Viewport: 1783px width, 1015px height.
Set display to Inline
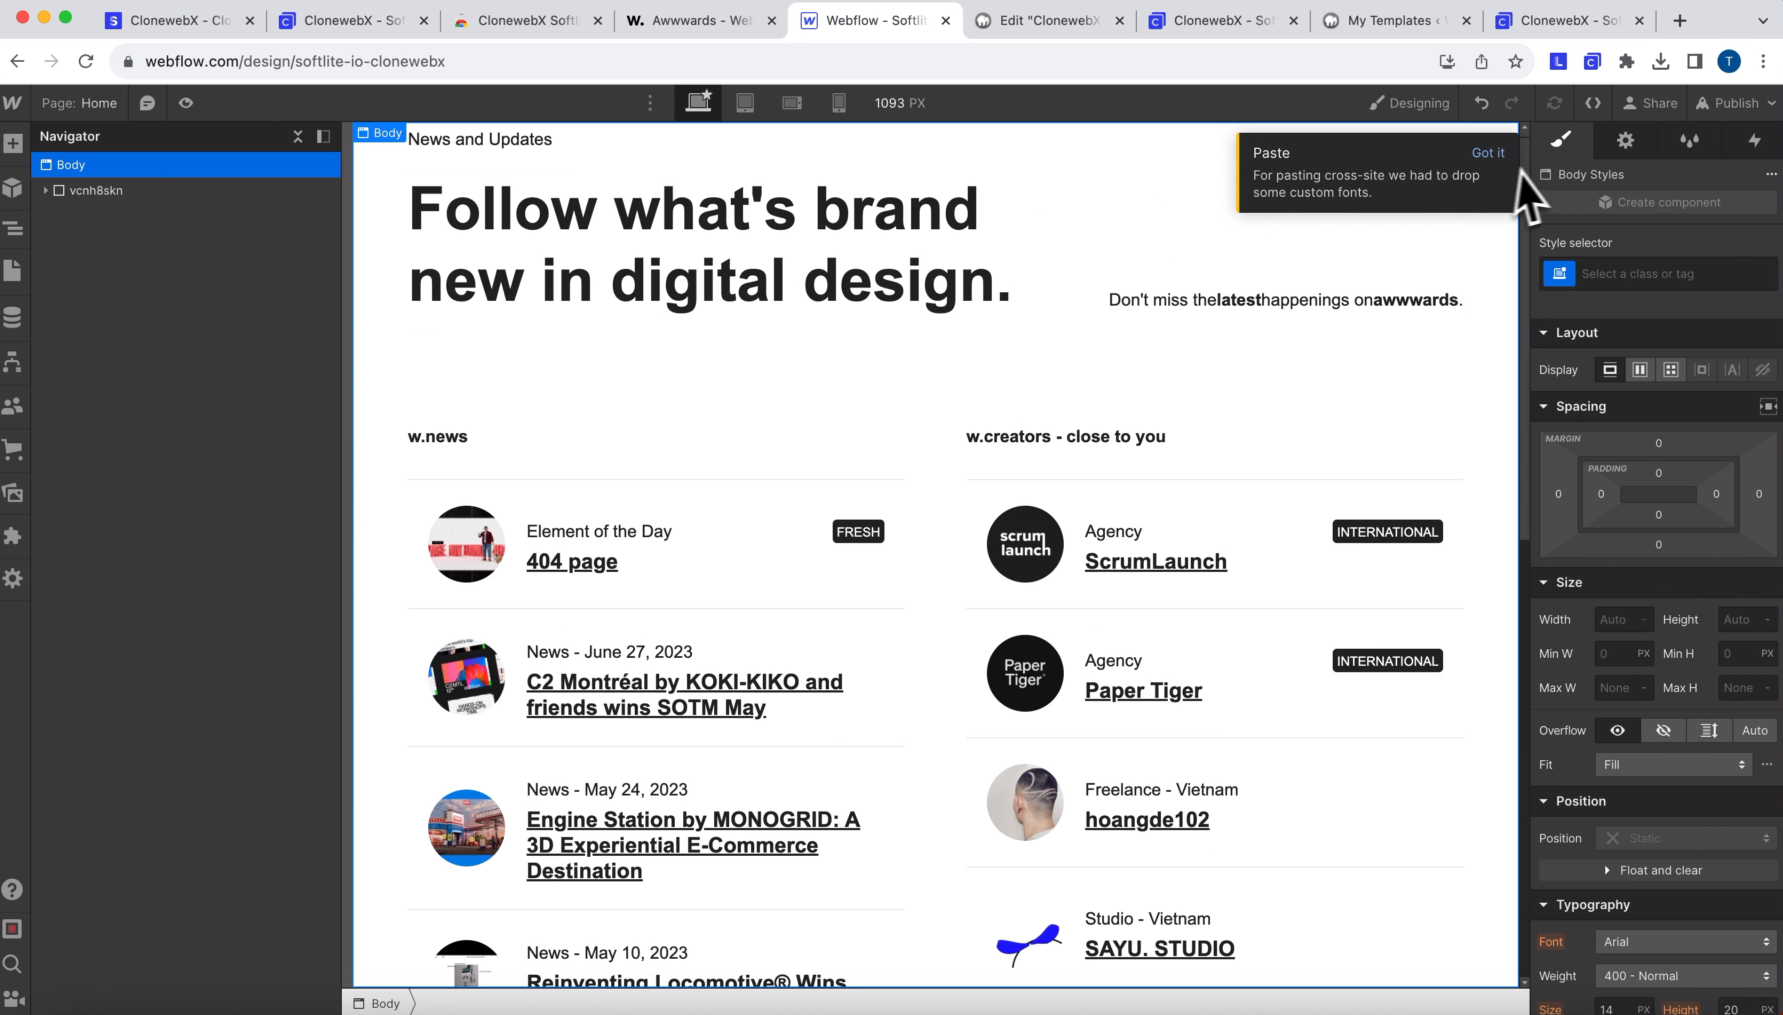pos(1733,370)
